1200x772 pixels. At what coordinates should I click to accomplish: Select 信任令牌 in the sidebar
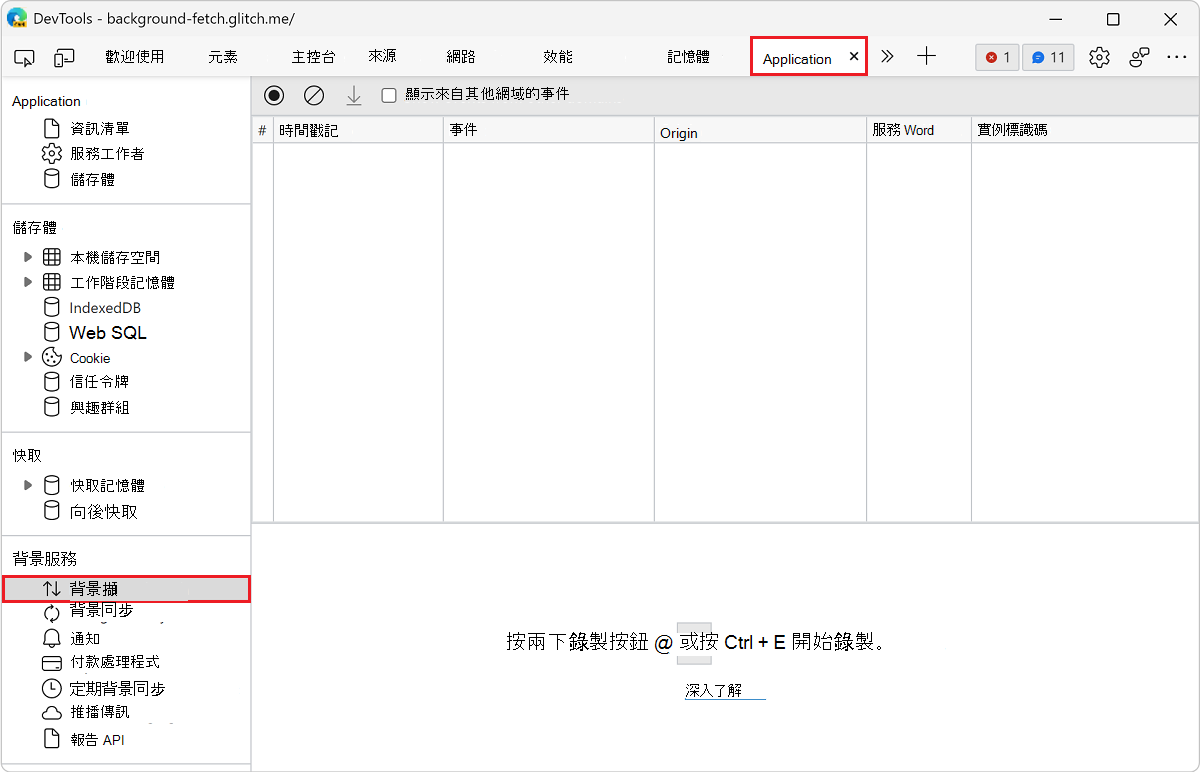coord(99,382)
